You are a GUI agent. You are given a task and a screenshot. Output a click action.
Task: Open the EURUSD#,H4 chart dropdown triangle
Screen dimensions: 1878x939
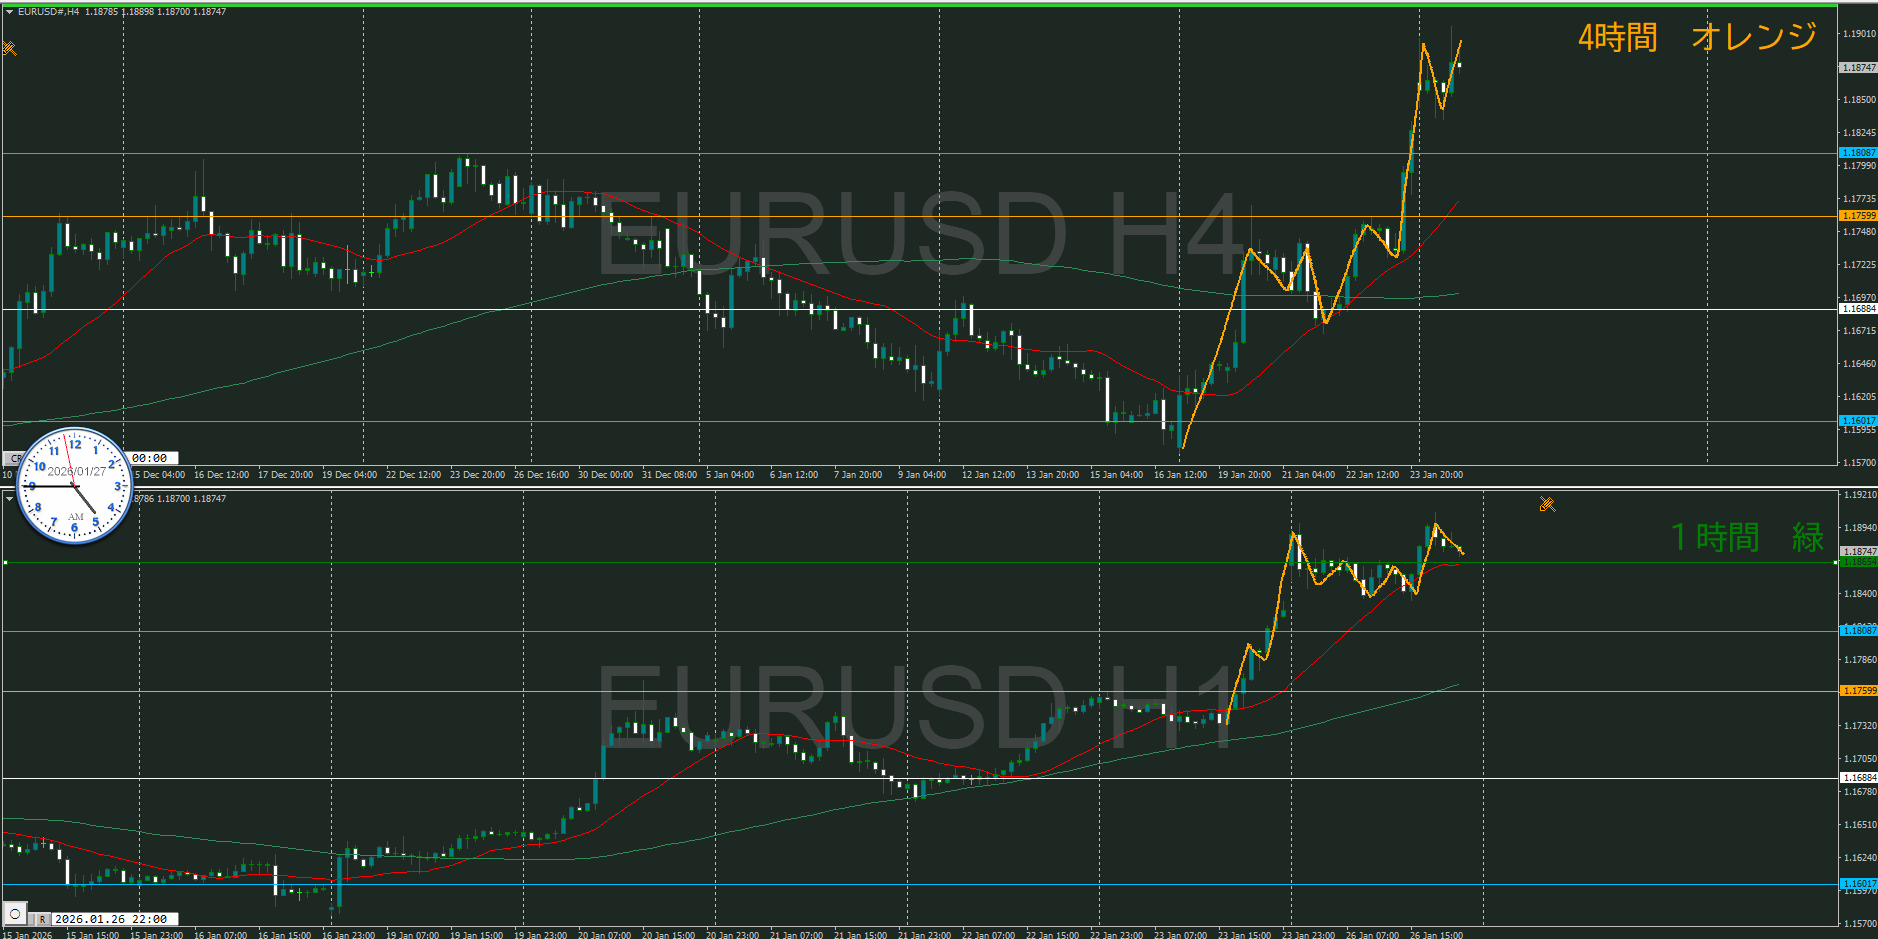pos(9,12)
